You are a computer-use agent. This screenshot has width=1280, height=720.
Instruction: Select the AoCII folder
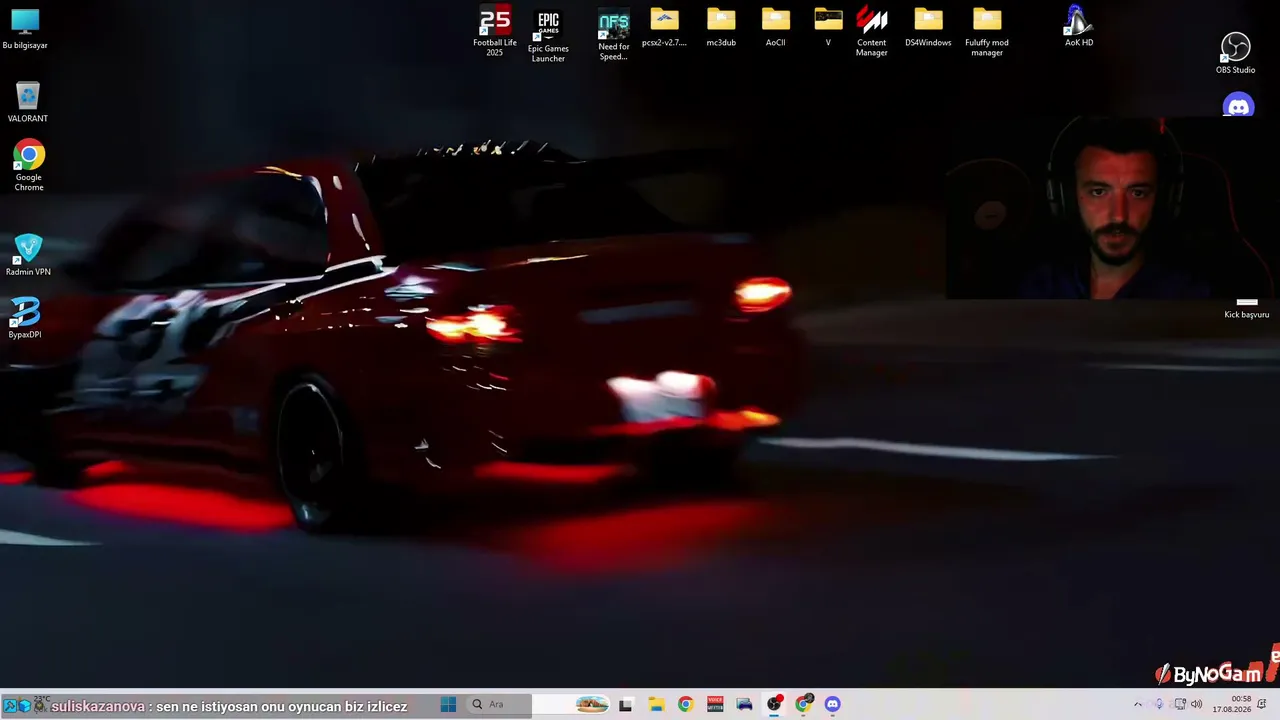776,28
